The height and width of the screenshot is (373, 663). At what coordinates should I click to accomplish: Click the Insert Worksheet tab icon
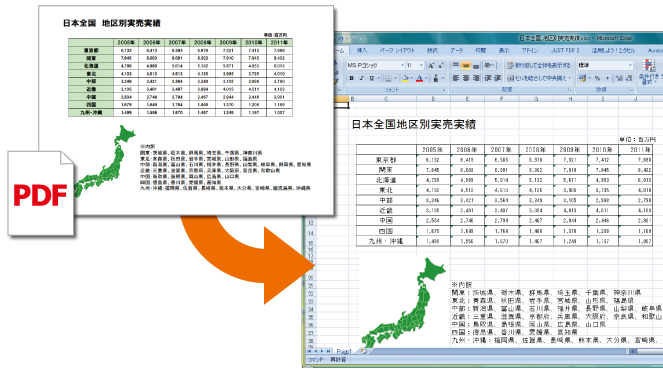(x=364, y=351)
